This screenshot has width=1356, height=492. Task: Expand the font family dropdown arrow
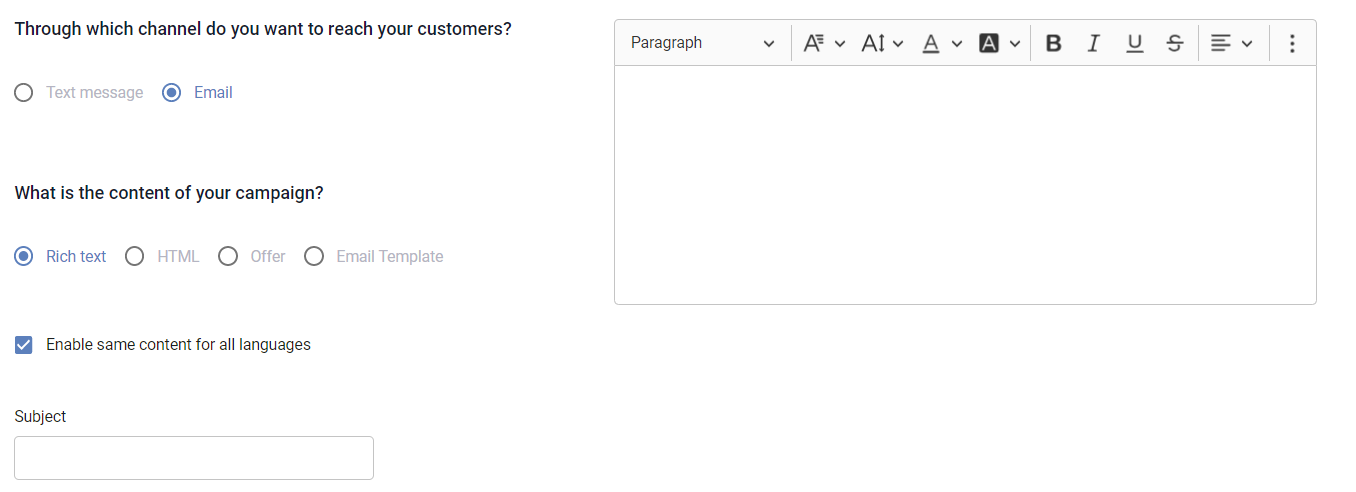840,44
